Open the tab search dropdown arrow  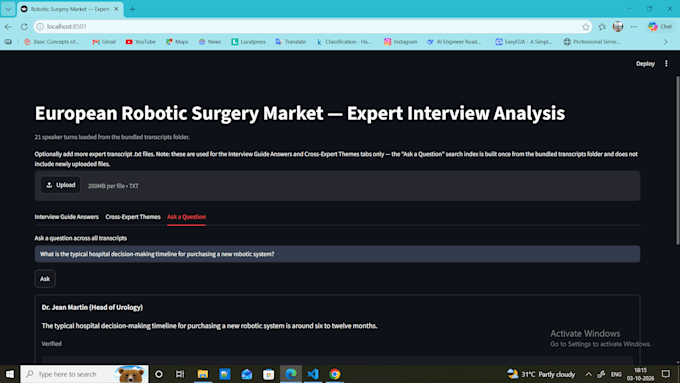8,9
